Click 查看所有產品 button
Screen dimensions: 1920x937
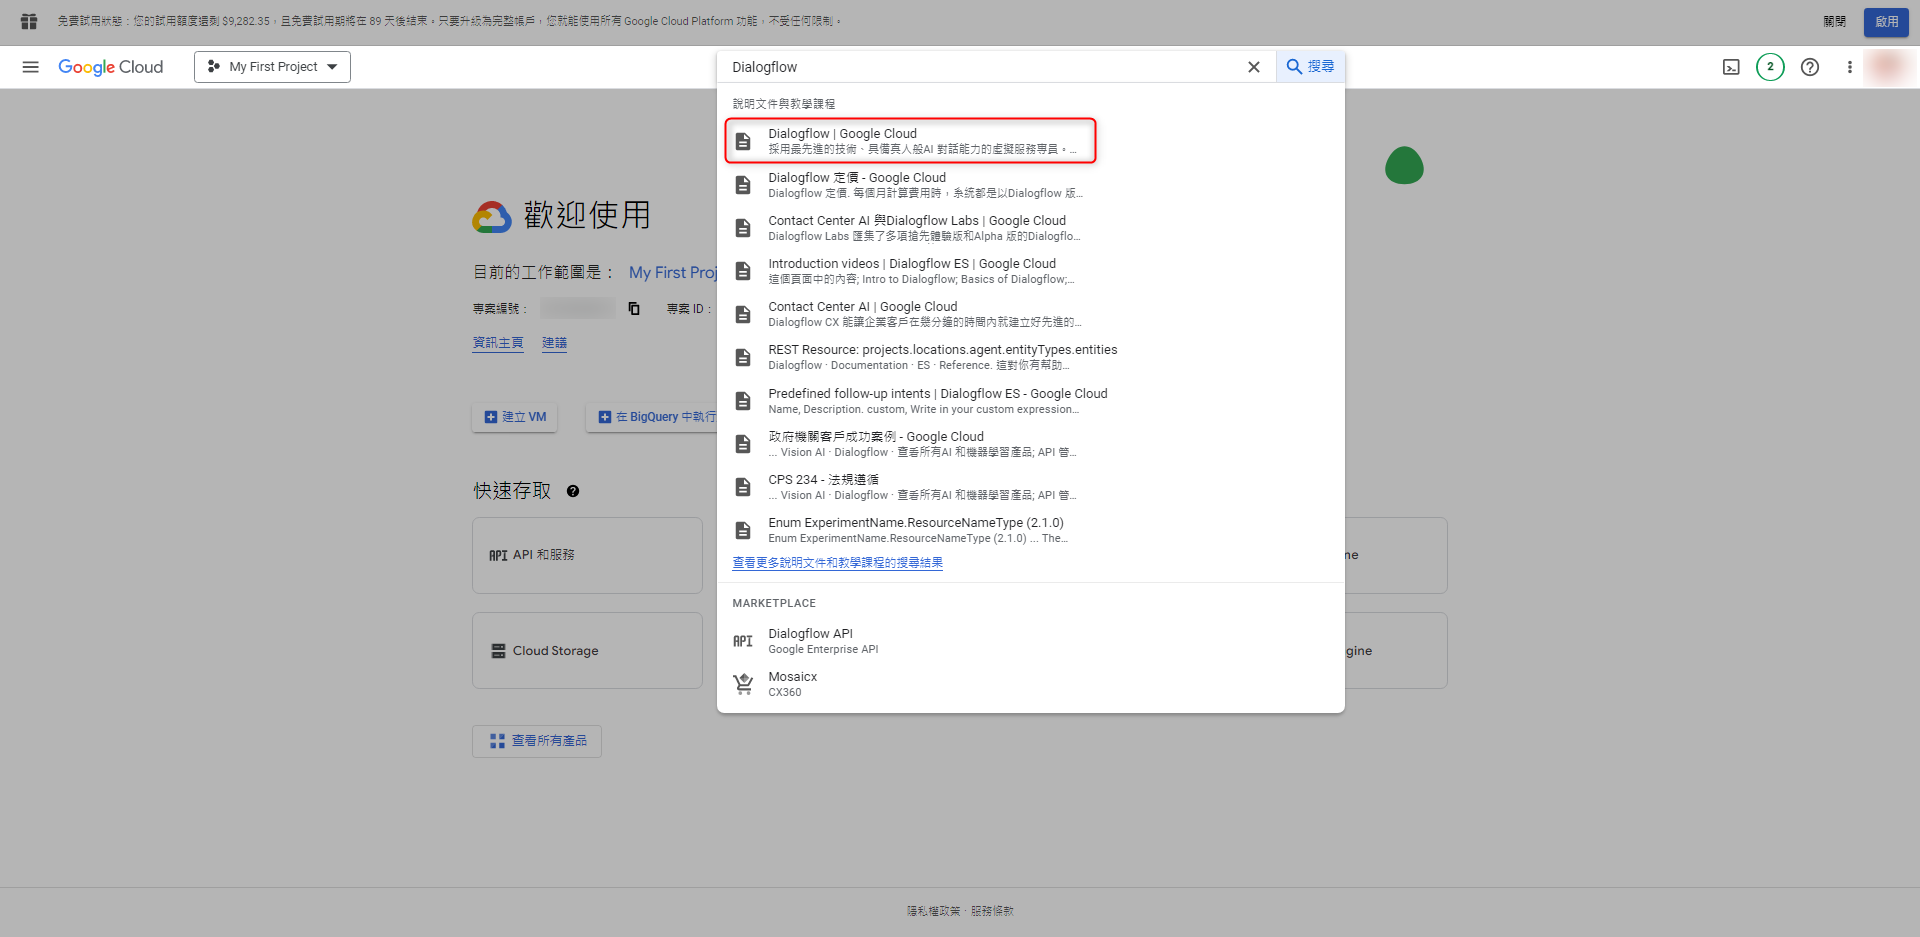[x=537, y=741]
